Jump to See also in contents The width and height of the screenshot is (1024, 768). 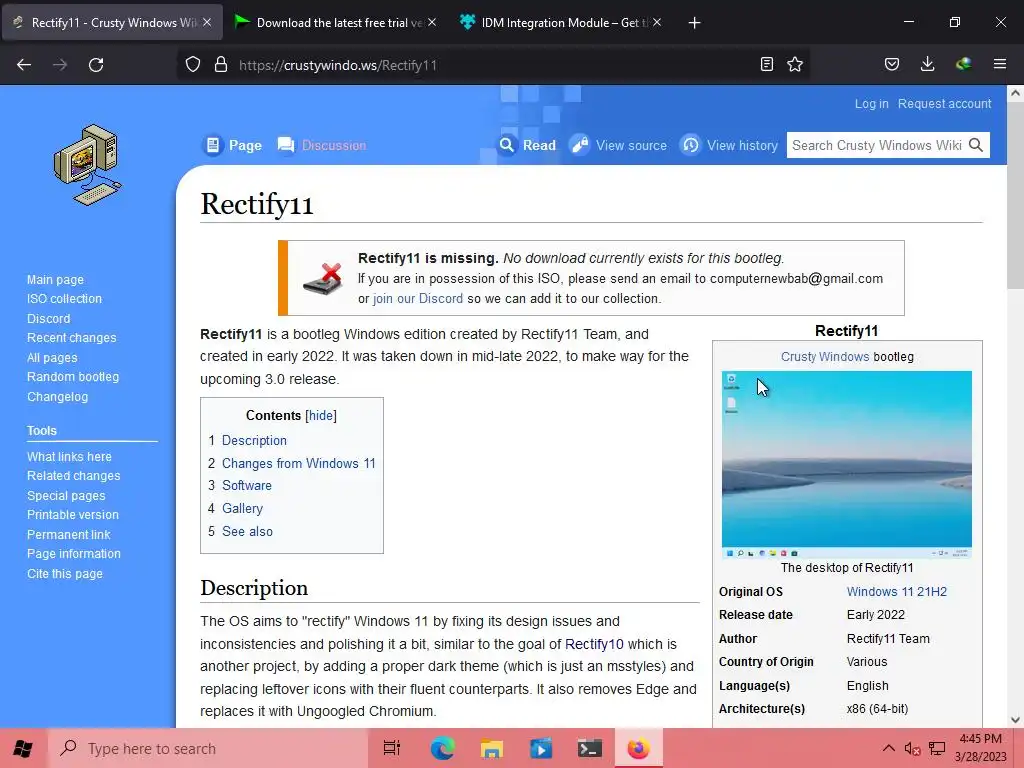248,532
